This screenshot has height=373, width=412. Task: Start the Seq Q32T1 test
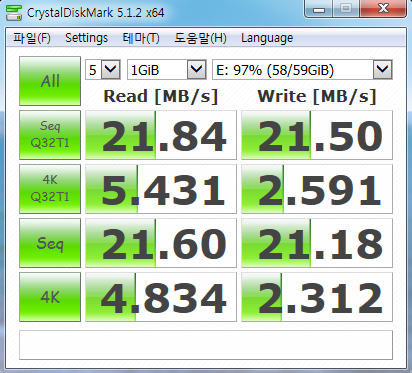point(50,135)
